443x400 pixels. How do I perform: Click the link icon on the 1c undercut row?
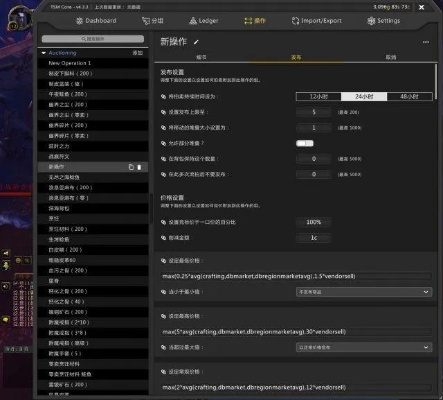click(x=163, y=238)
